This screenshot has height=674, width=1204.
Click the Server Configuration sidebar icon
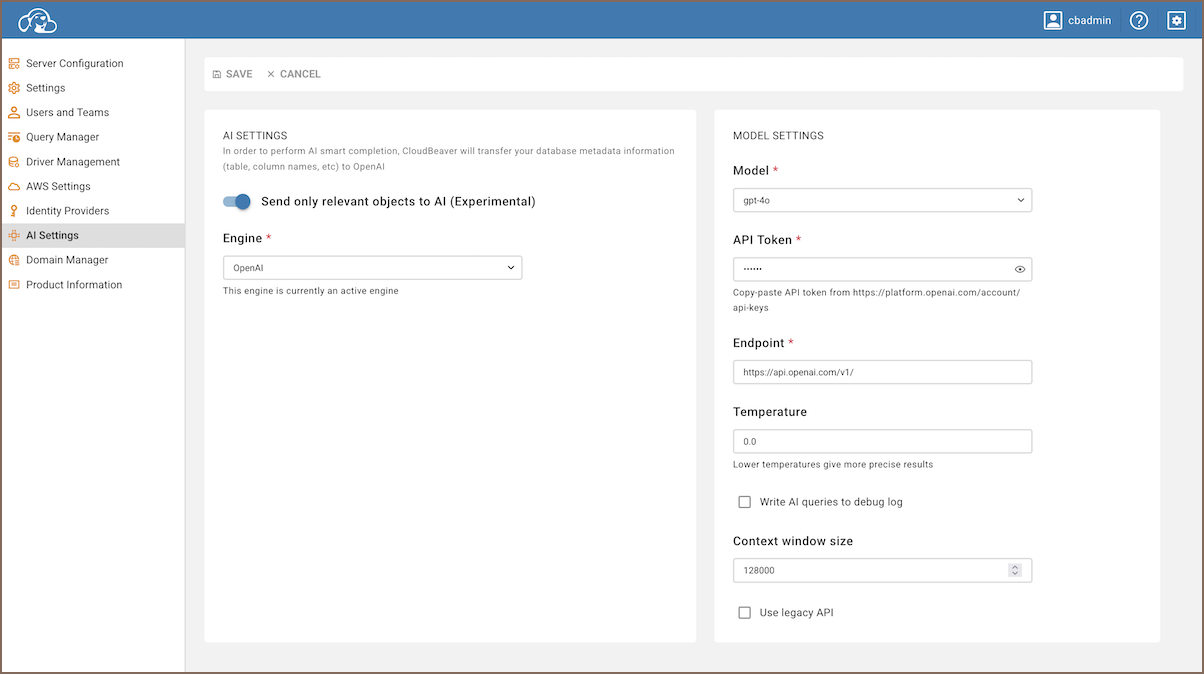[14, 63]
